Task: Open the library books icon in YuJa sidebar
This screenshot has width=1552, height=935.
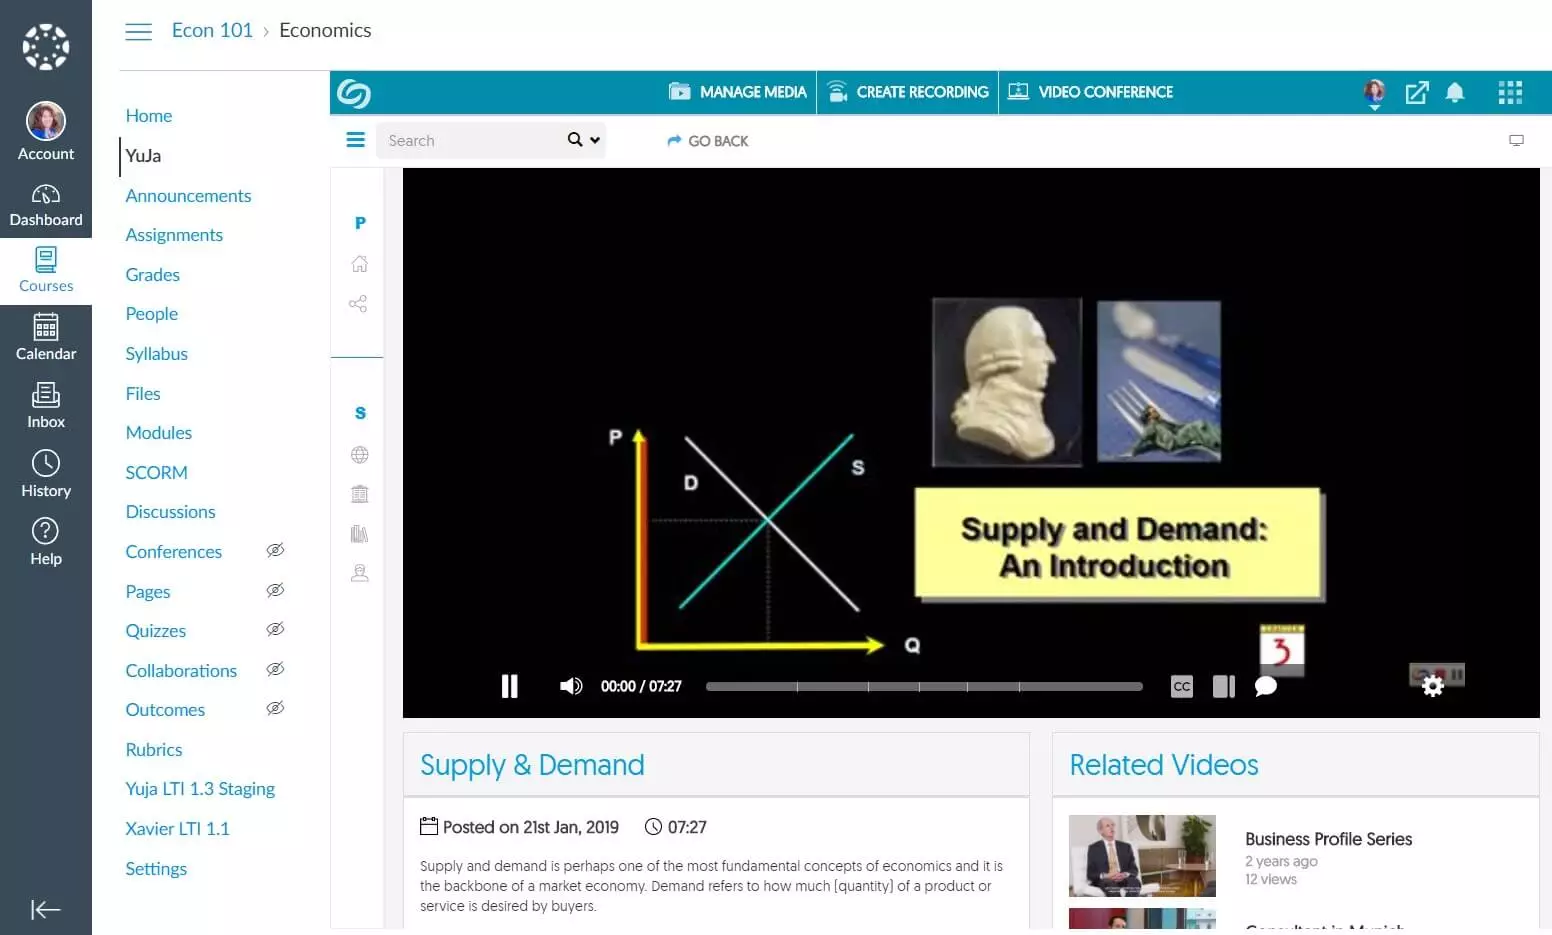Action: [x=360, y=534]
